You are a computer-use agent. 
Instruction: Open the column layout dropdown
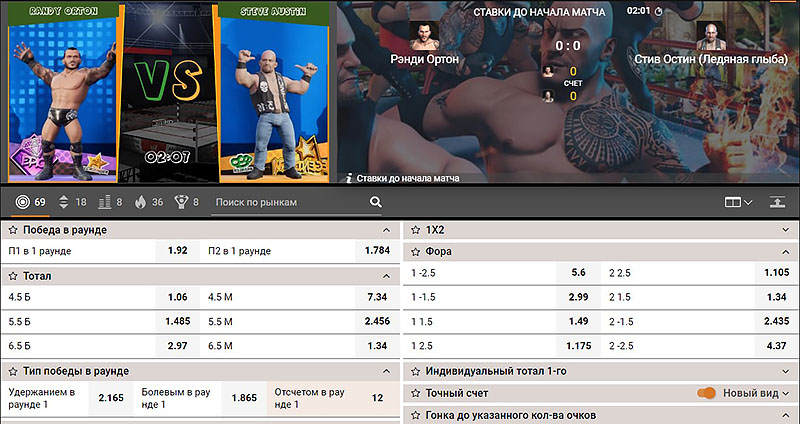738,202
